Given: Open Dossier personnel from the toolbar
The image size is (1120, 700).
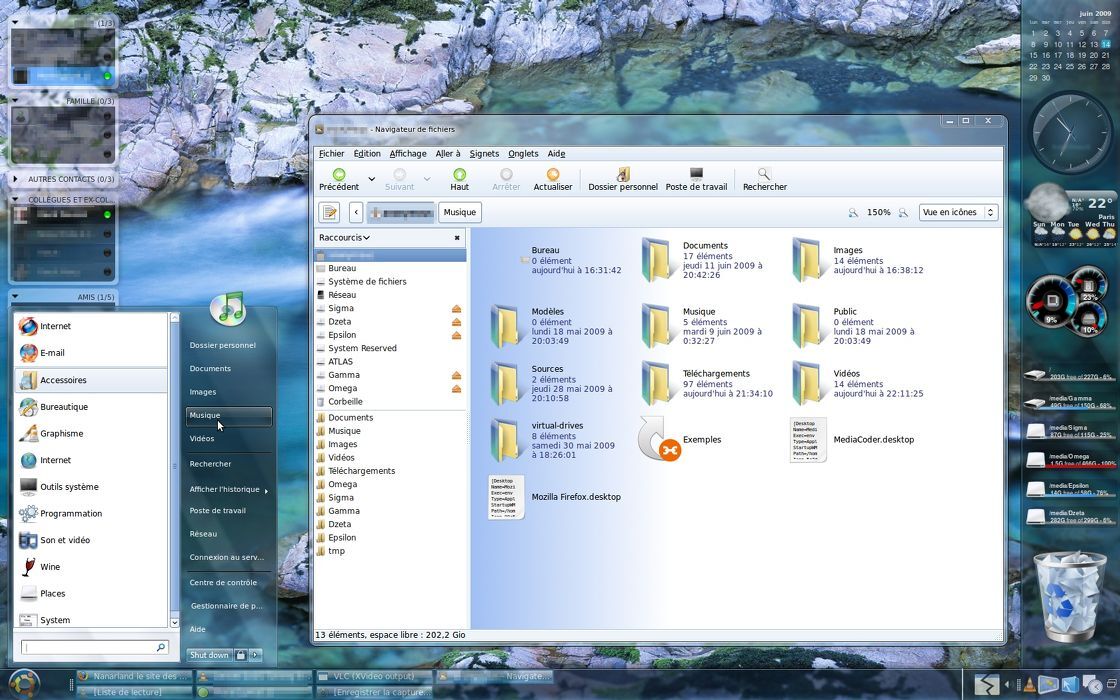Looking at the screenshot, I should 622,175.
